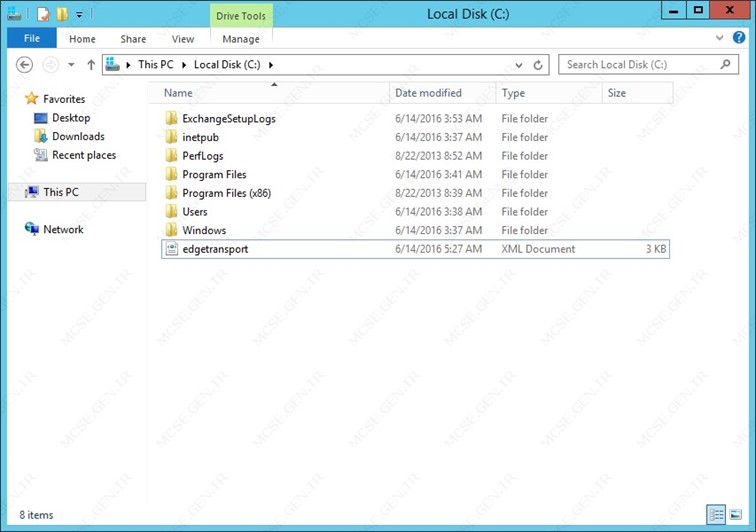The width and height of the screenshot is (756, 532).
Task: Click the Windows folder name
Action: point(204,231)
